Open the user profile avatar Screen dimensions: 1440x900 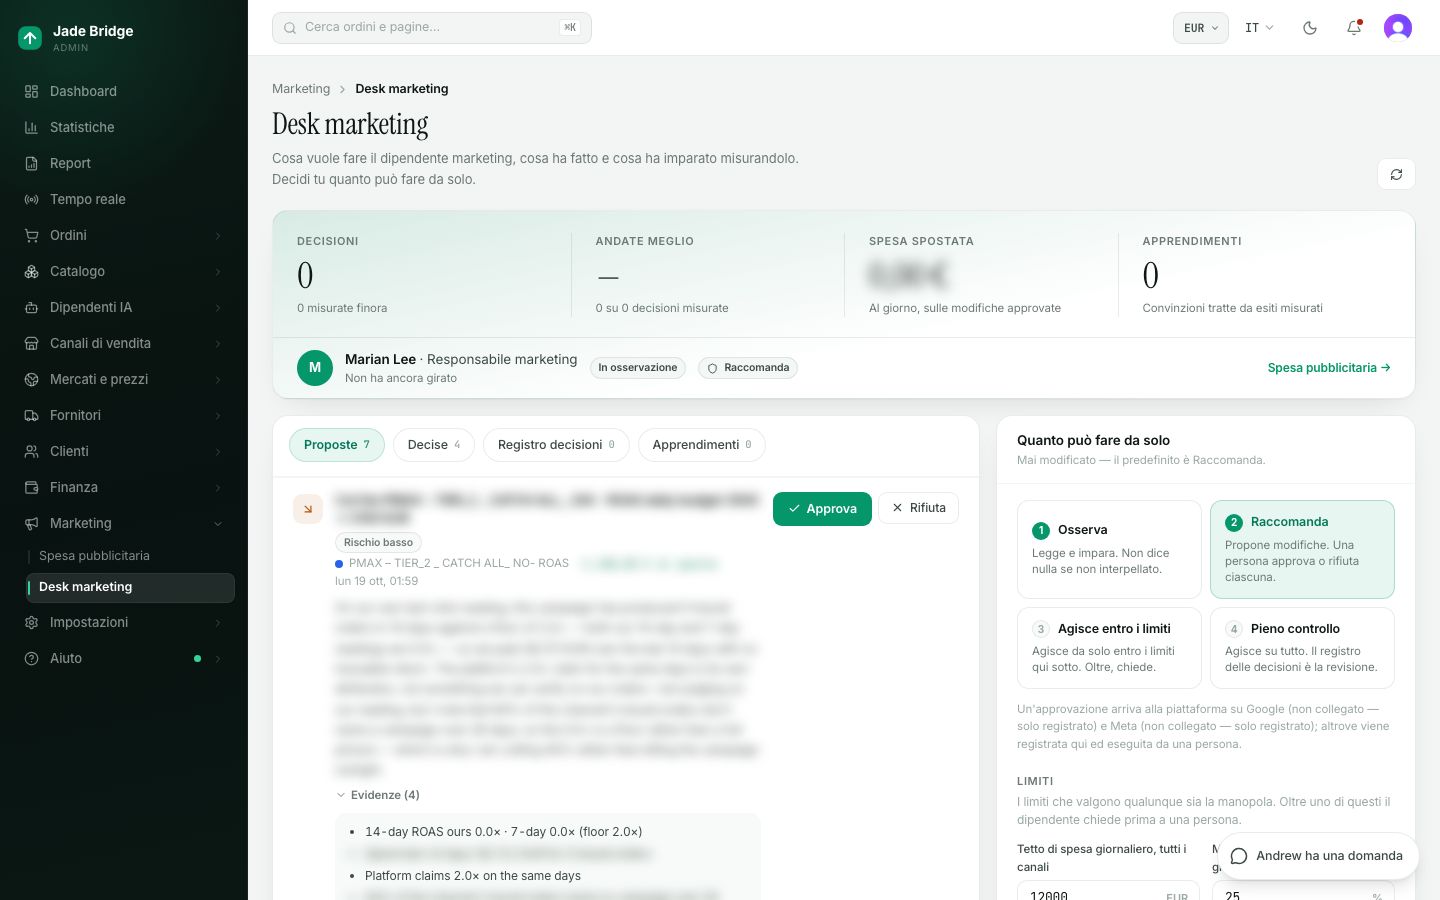[x=1398, y=28]
